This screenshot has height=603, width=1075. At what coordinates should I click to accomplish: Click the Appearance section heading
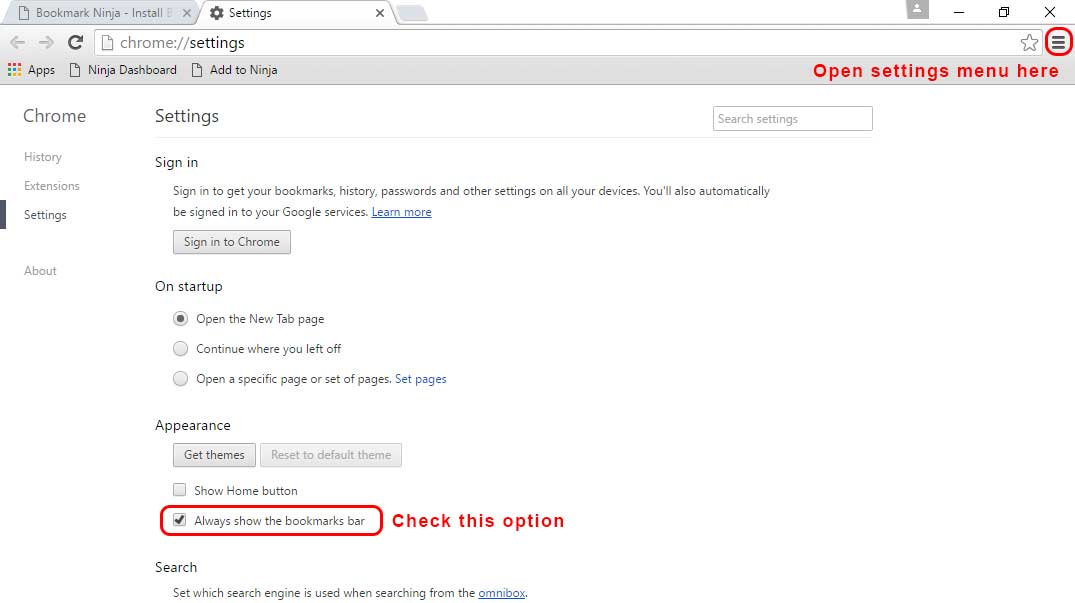point(193,426)
